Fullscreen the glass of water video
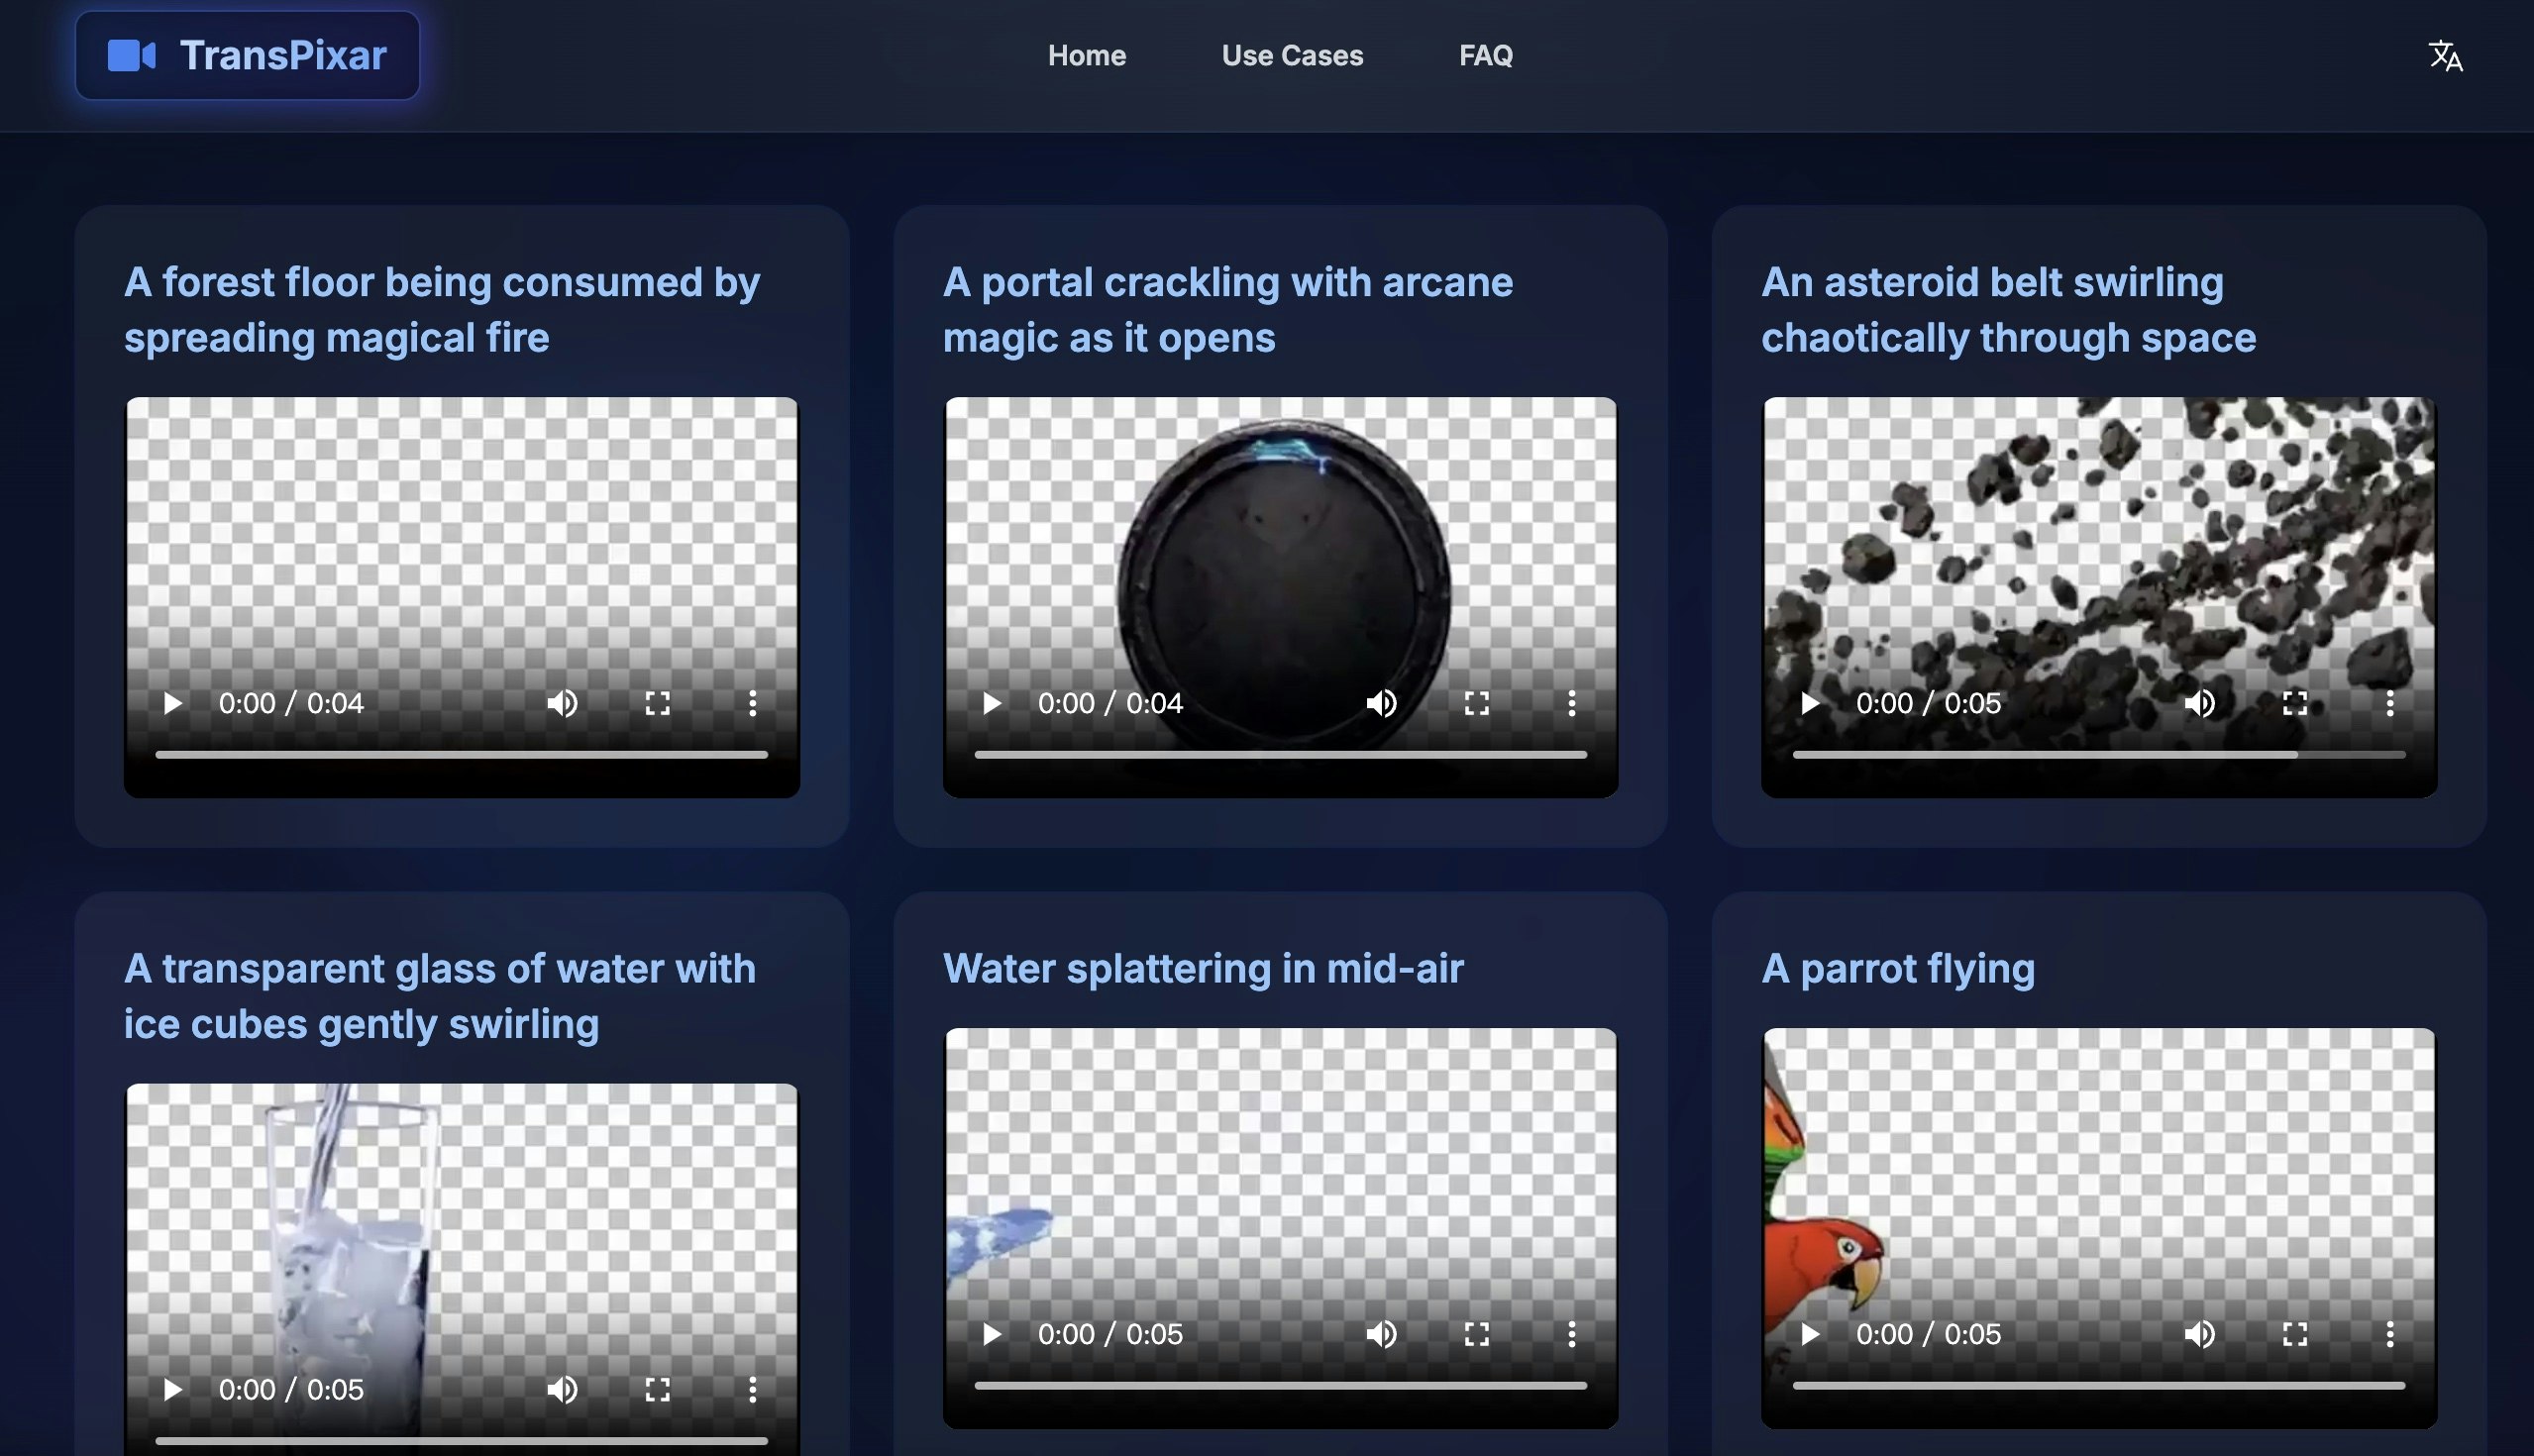The width and height of the screenshot is (2534, 1456). [657, 1389]
